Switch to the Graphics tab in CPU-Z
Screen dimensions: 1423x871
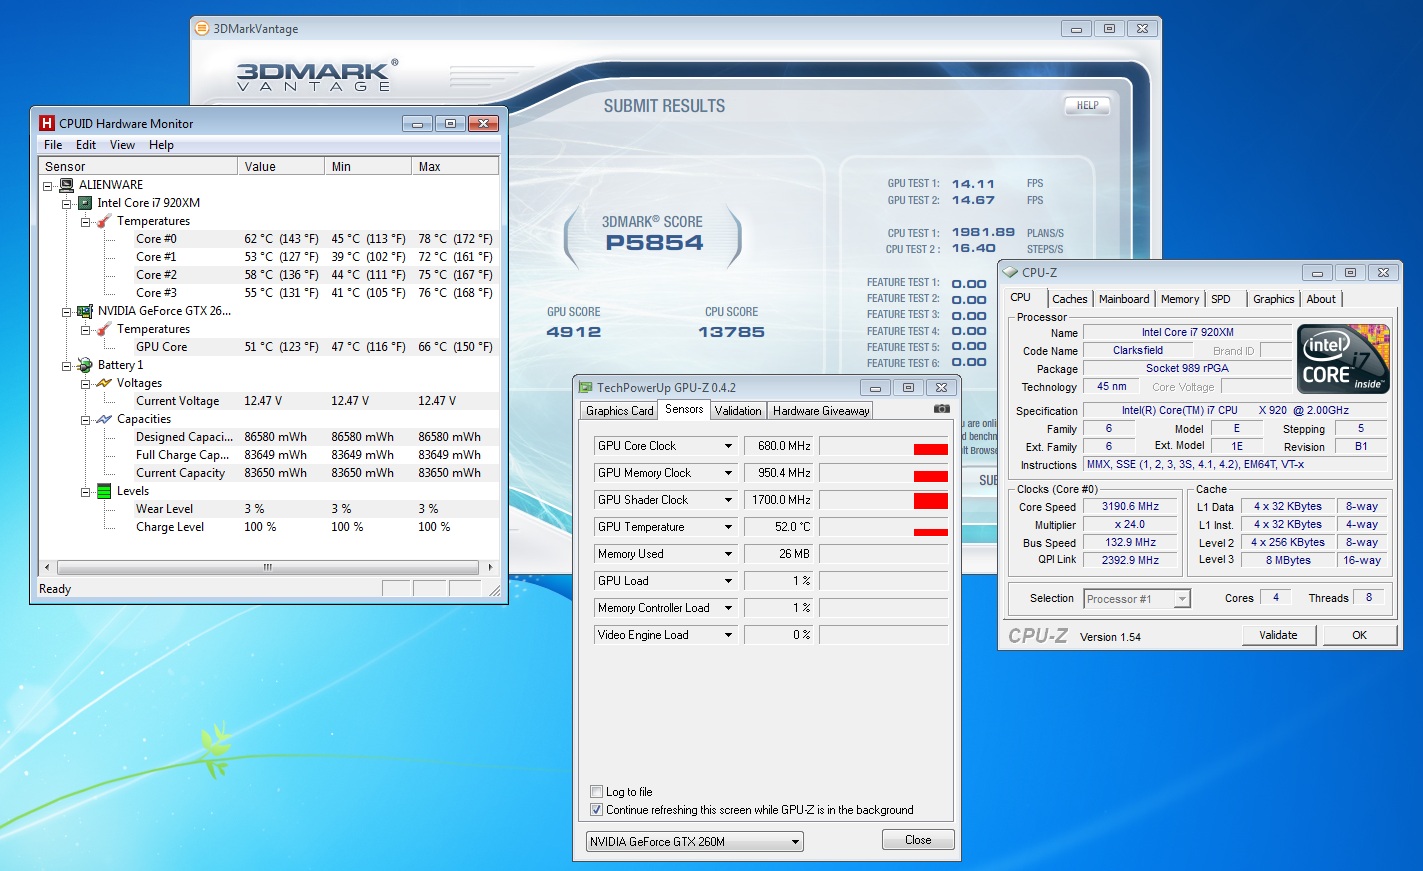pyautogui.click(x=1273, y=299)
